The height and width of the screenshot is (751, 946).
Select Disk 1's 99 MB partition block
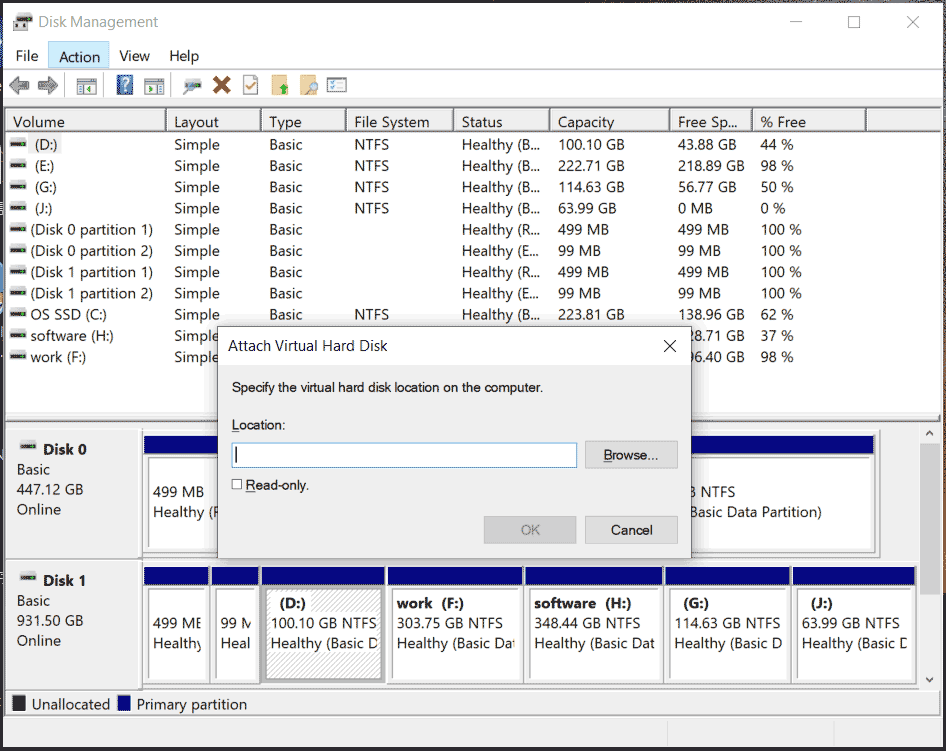pos(235,624)
